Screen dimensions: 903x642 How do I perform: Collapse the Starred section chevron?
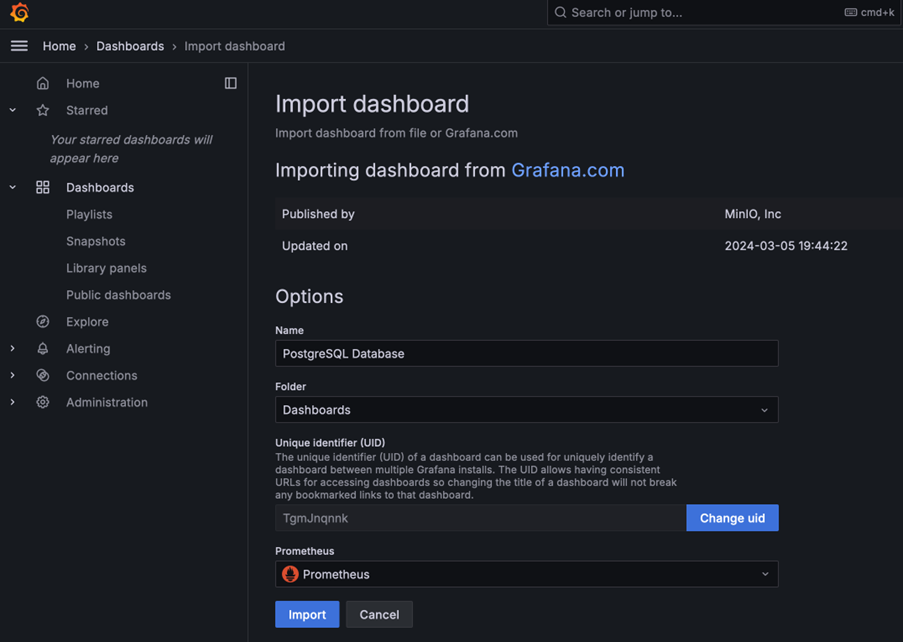tap(13, 110)
